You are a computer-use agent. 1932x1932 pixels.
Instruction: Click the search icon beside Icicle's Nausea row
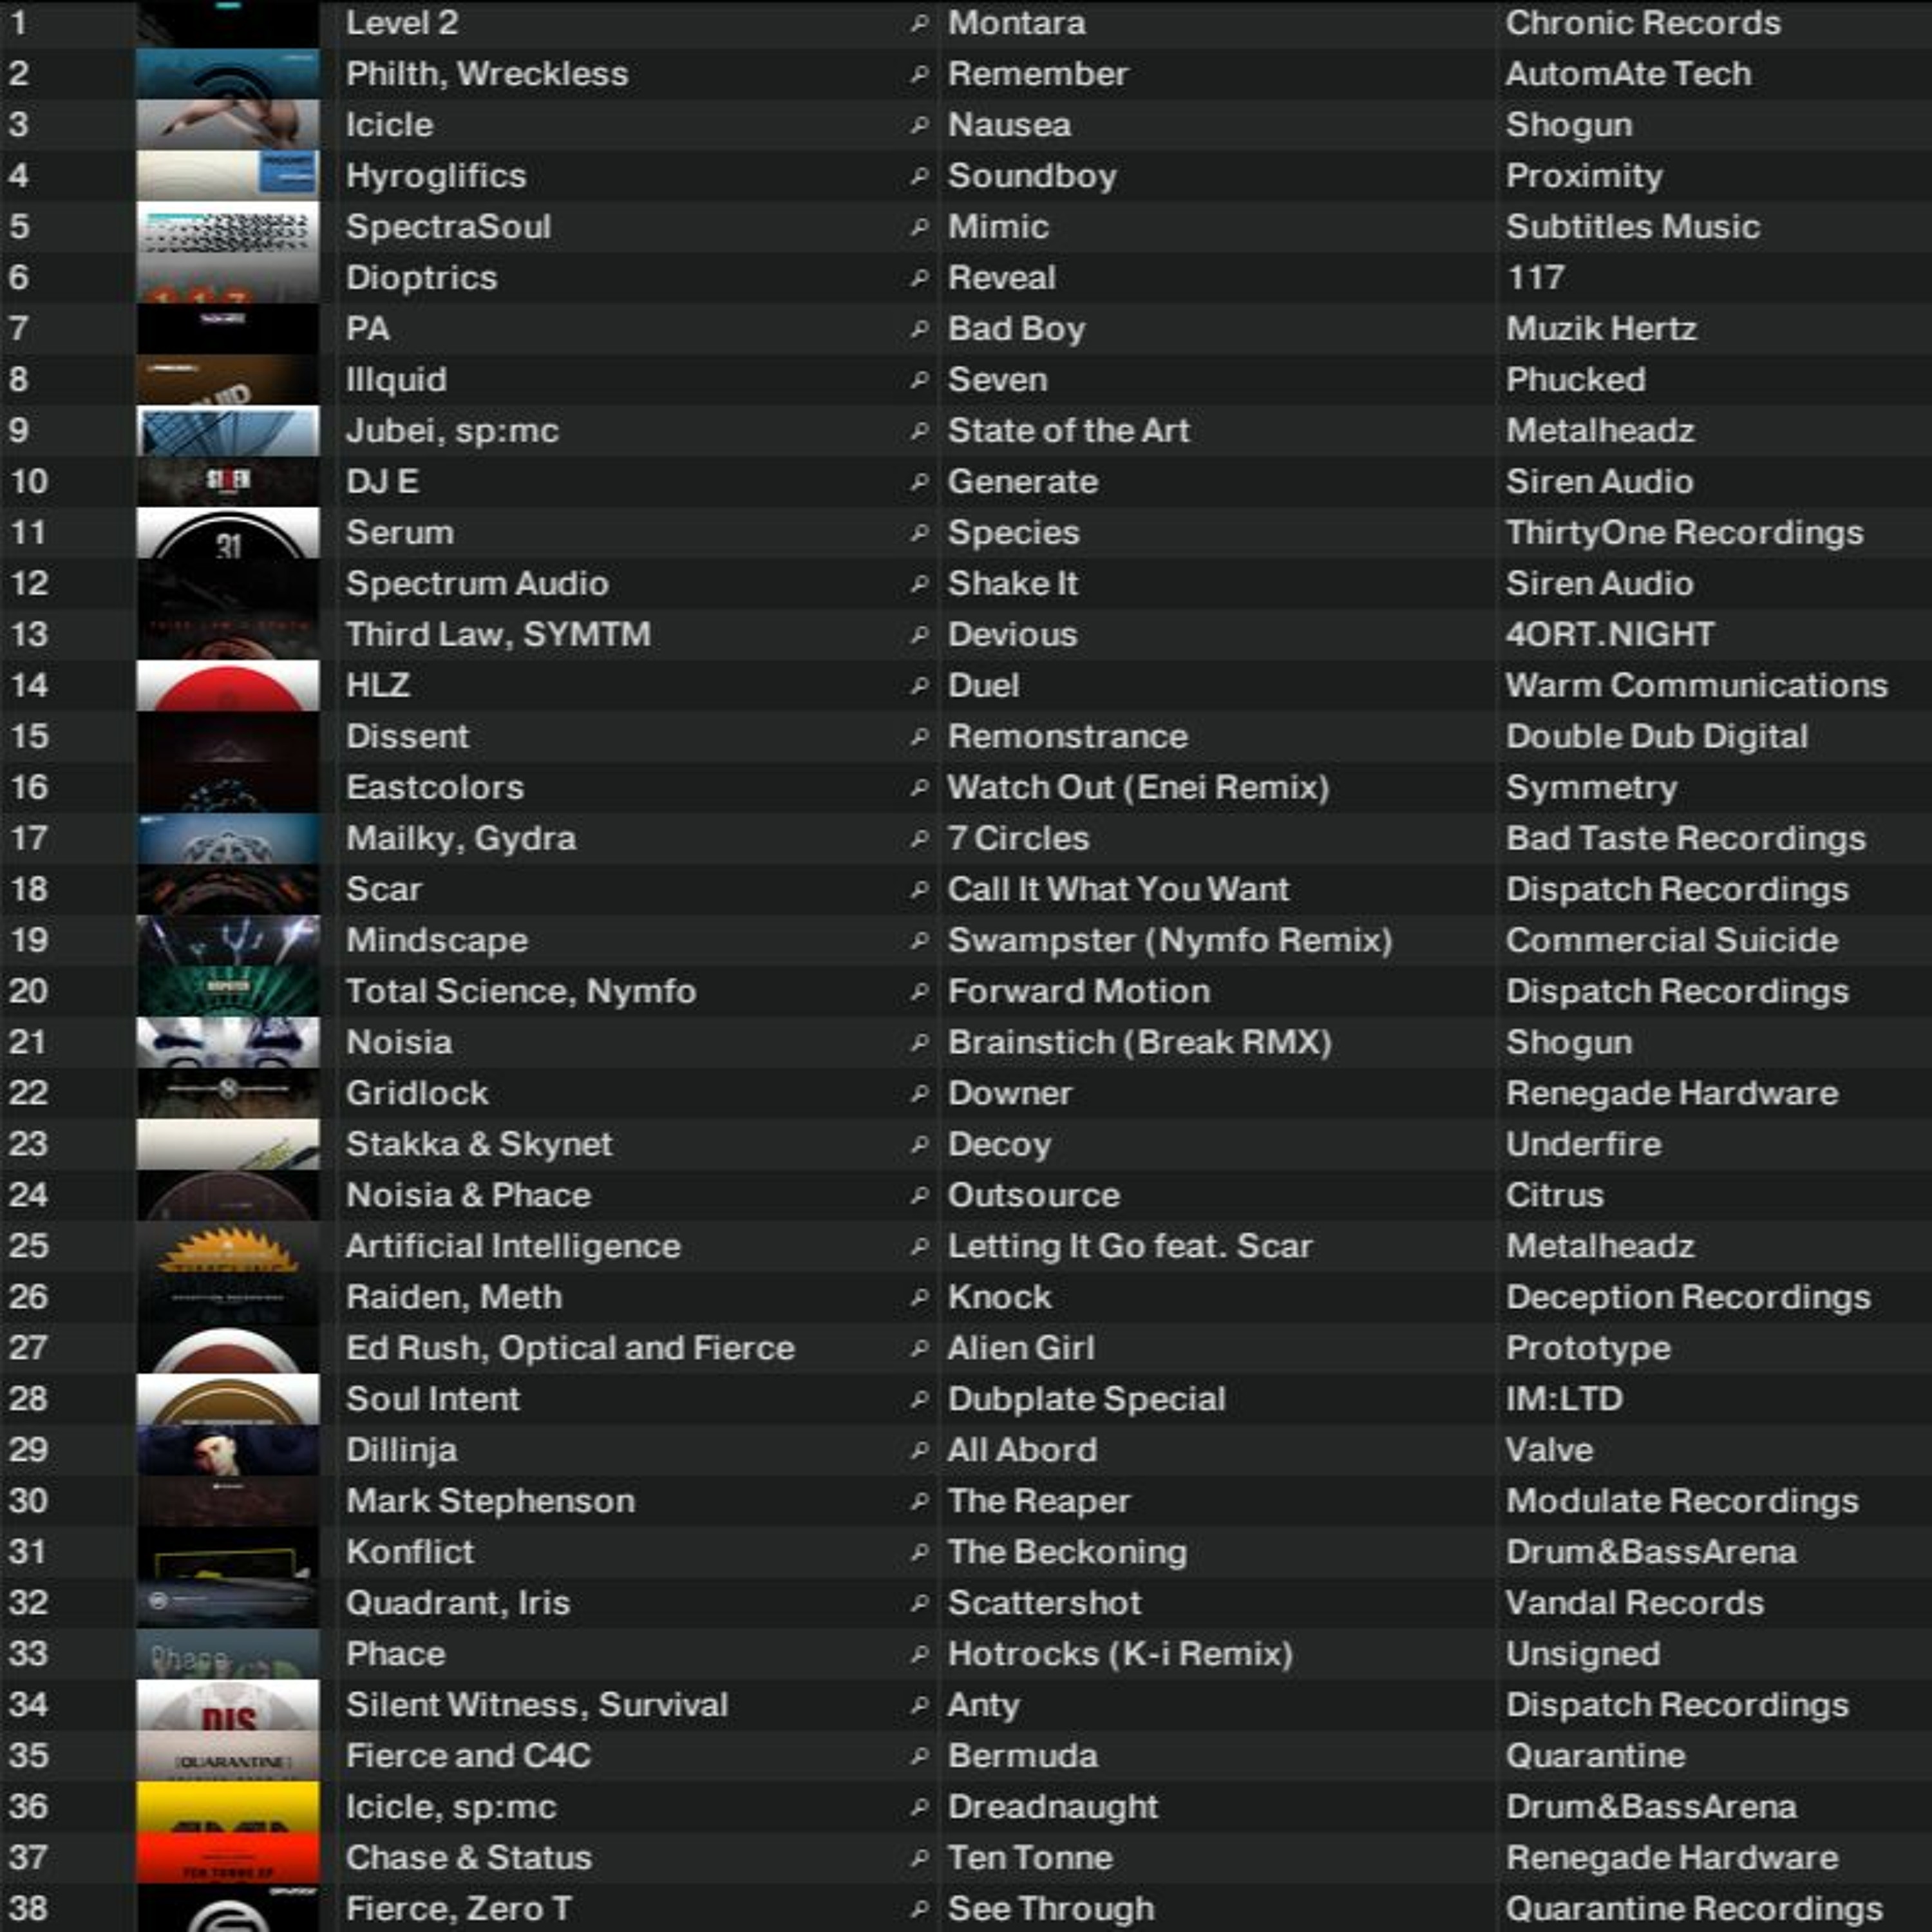pyautogui.click(x=919, y=125)
